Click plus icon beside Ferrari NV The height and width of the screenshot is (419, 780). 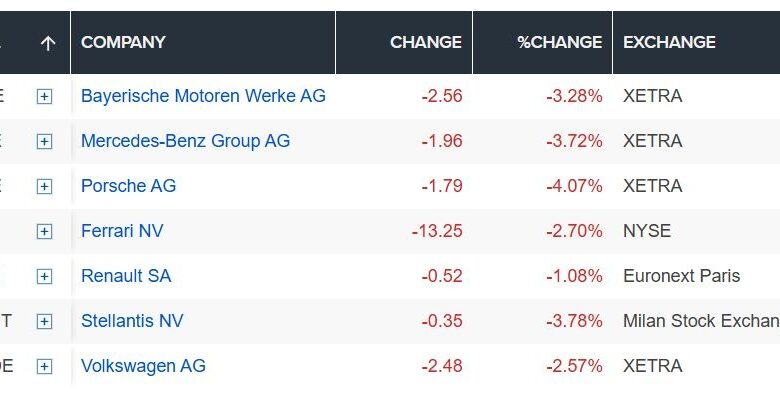coord(44,232)
